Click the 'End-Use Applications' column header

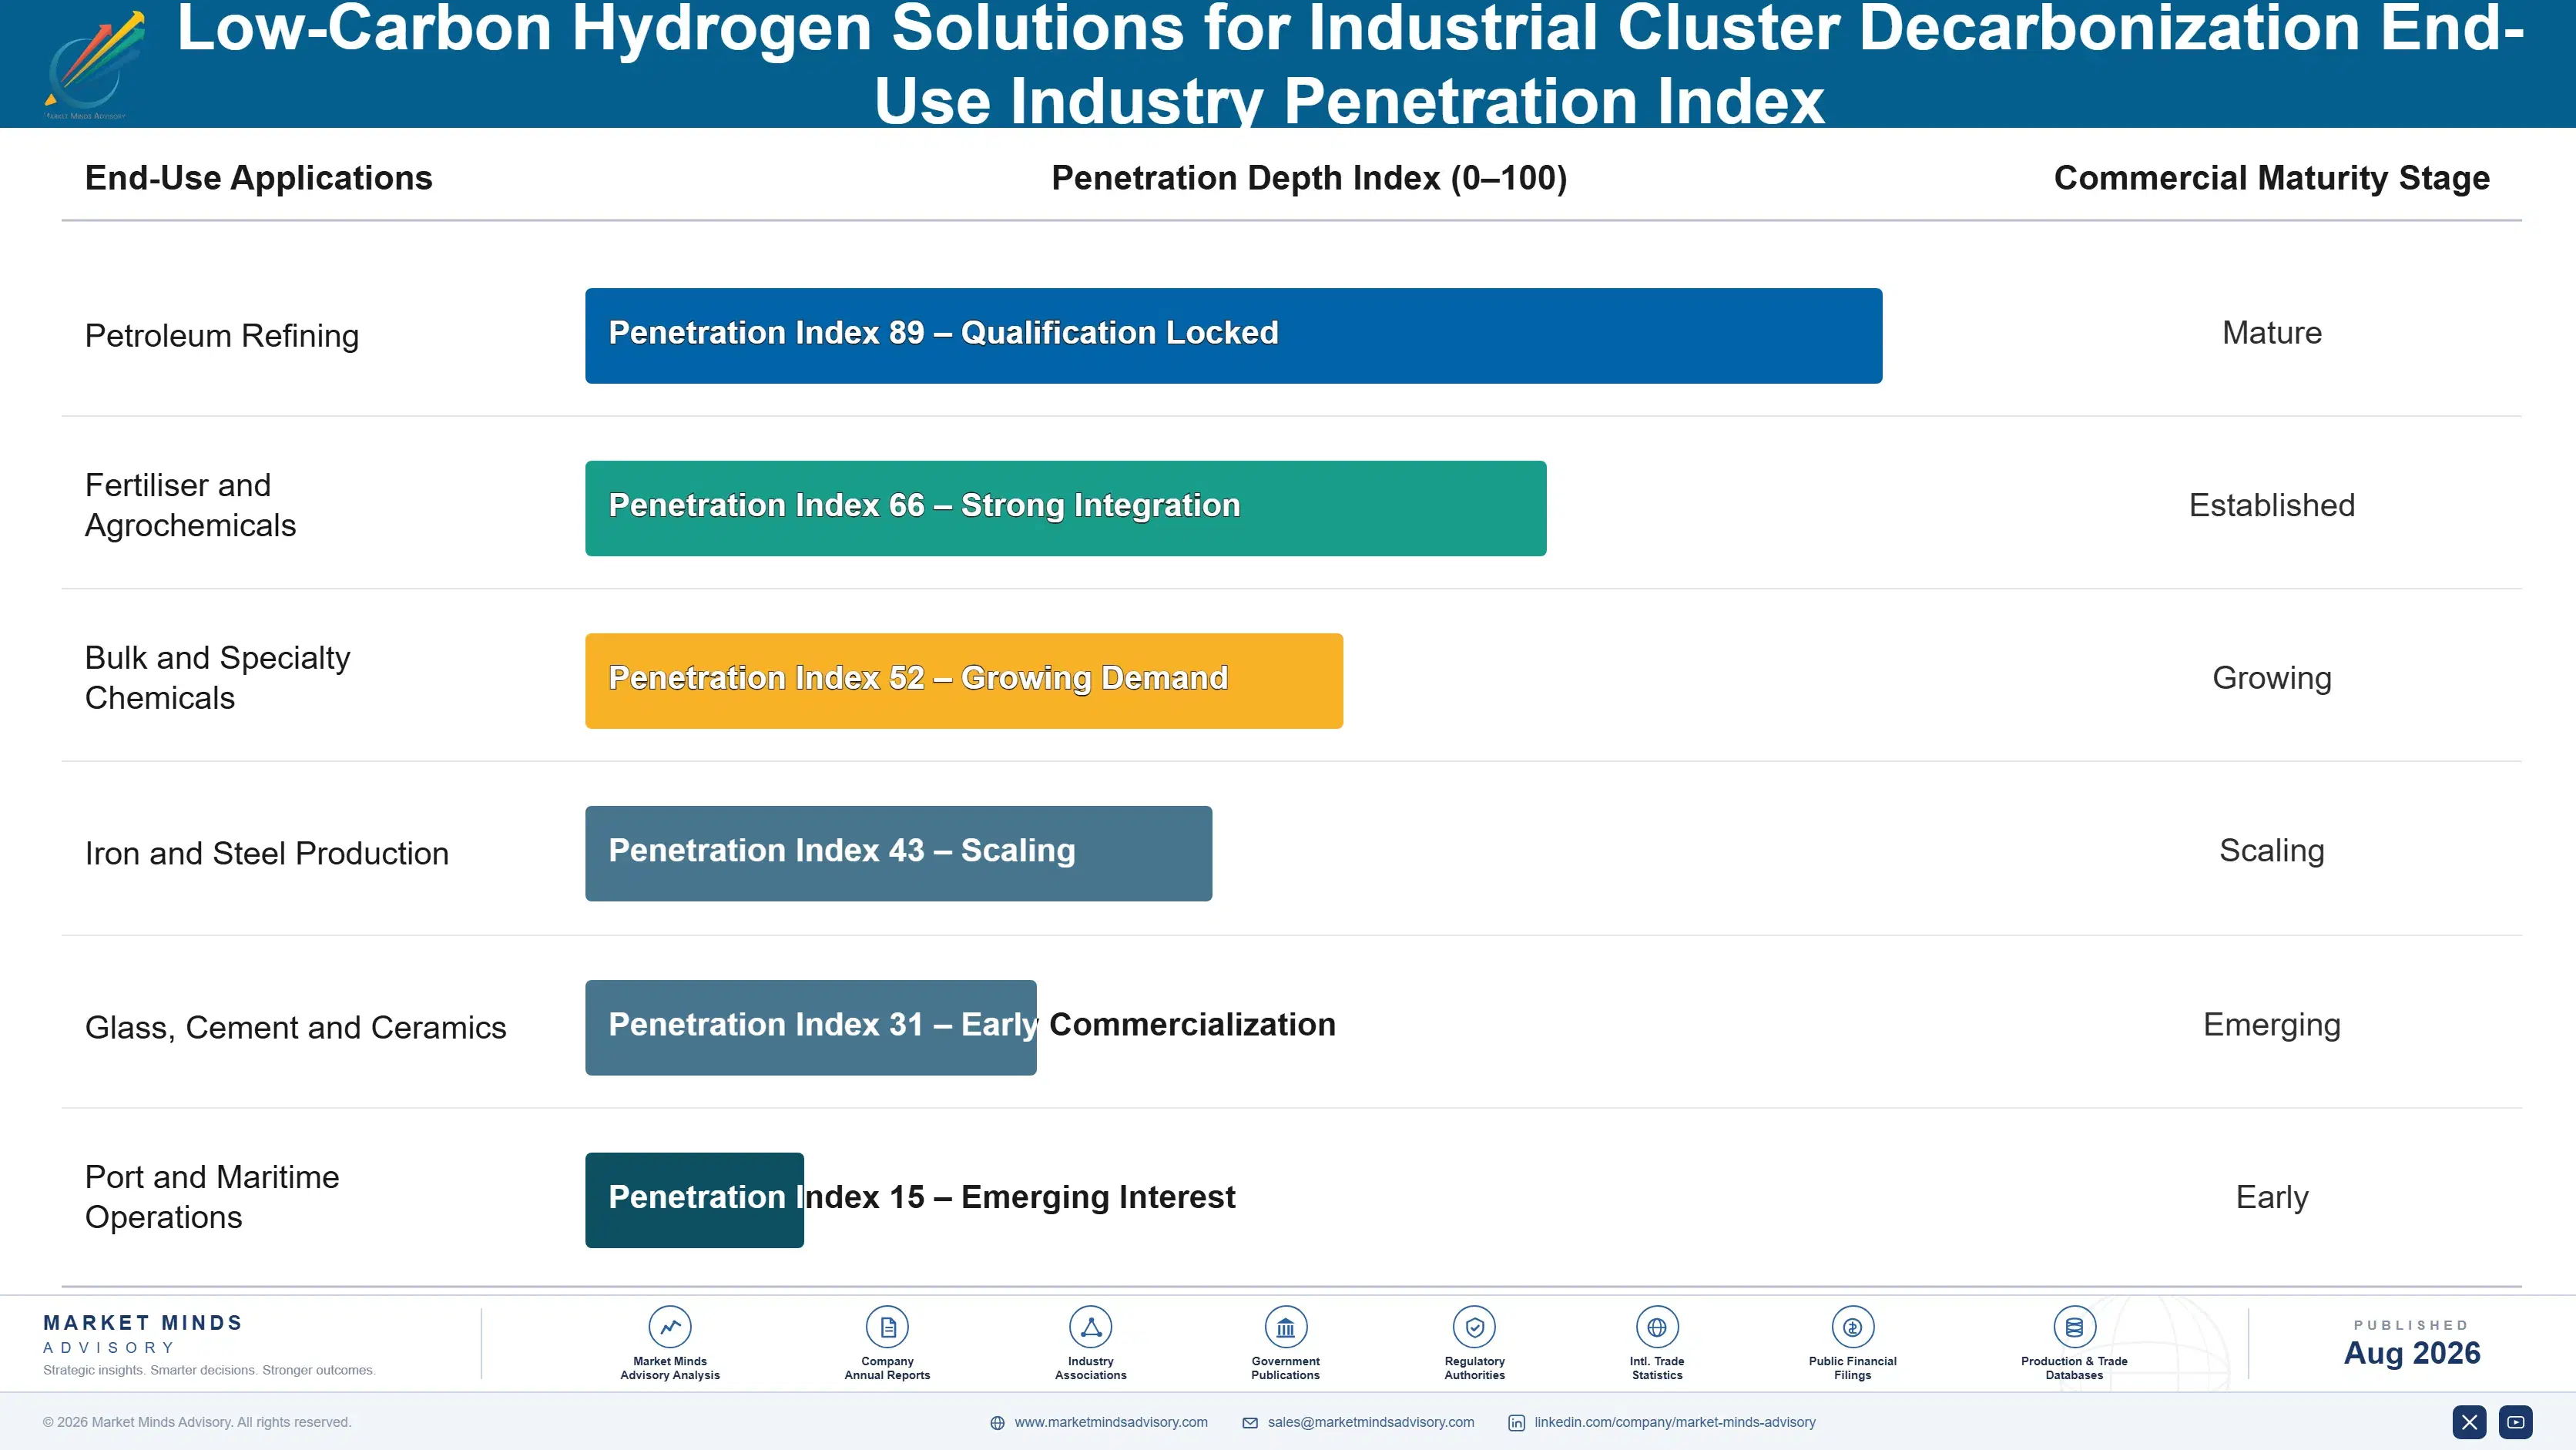pyautogui.click(x=258, y=178)
